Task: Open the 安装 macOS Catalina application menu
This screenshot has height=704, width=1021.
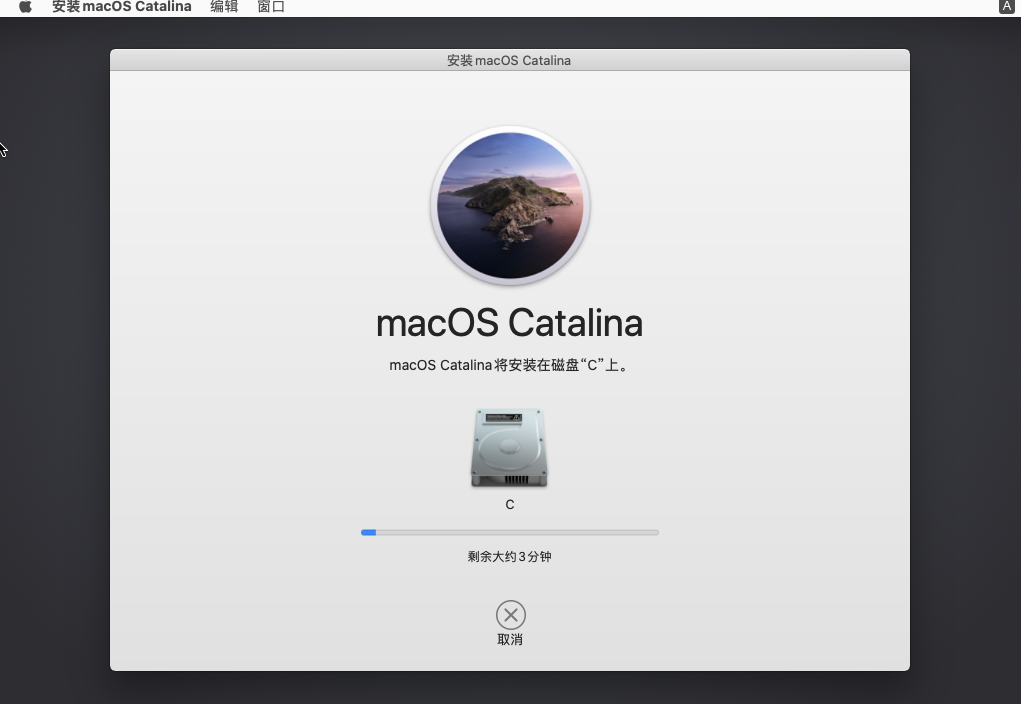Action: [122, 7]
